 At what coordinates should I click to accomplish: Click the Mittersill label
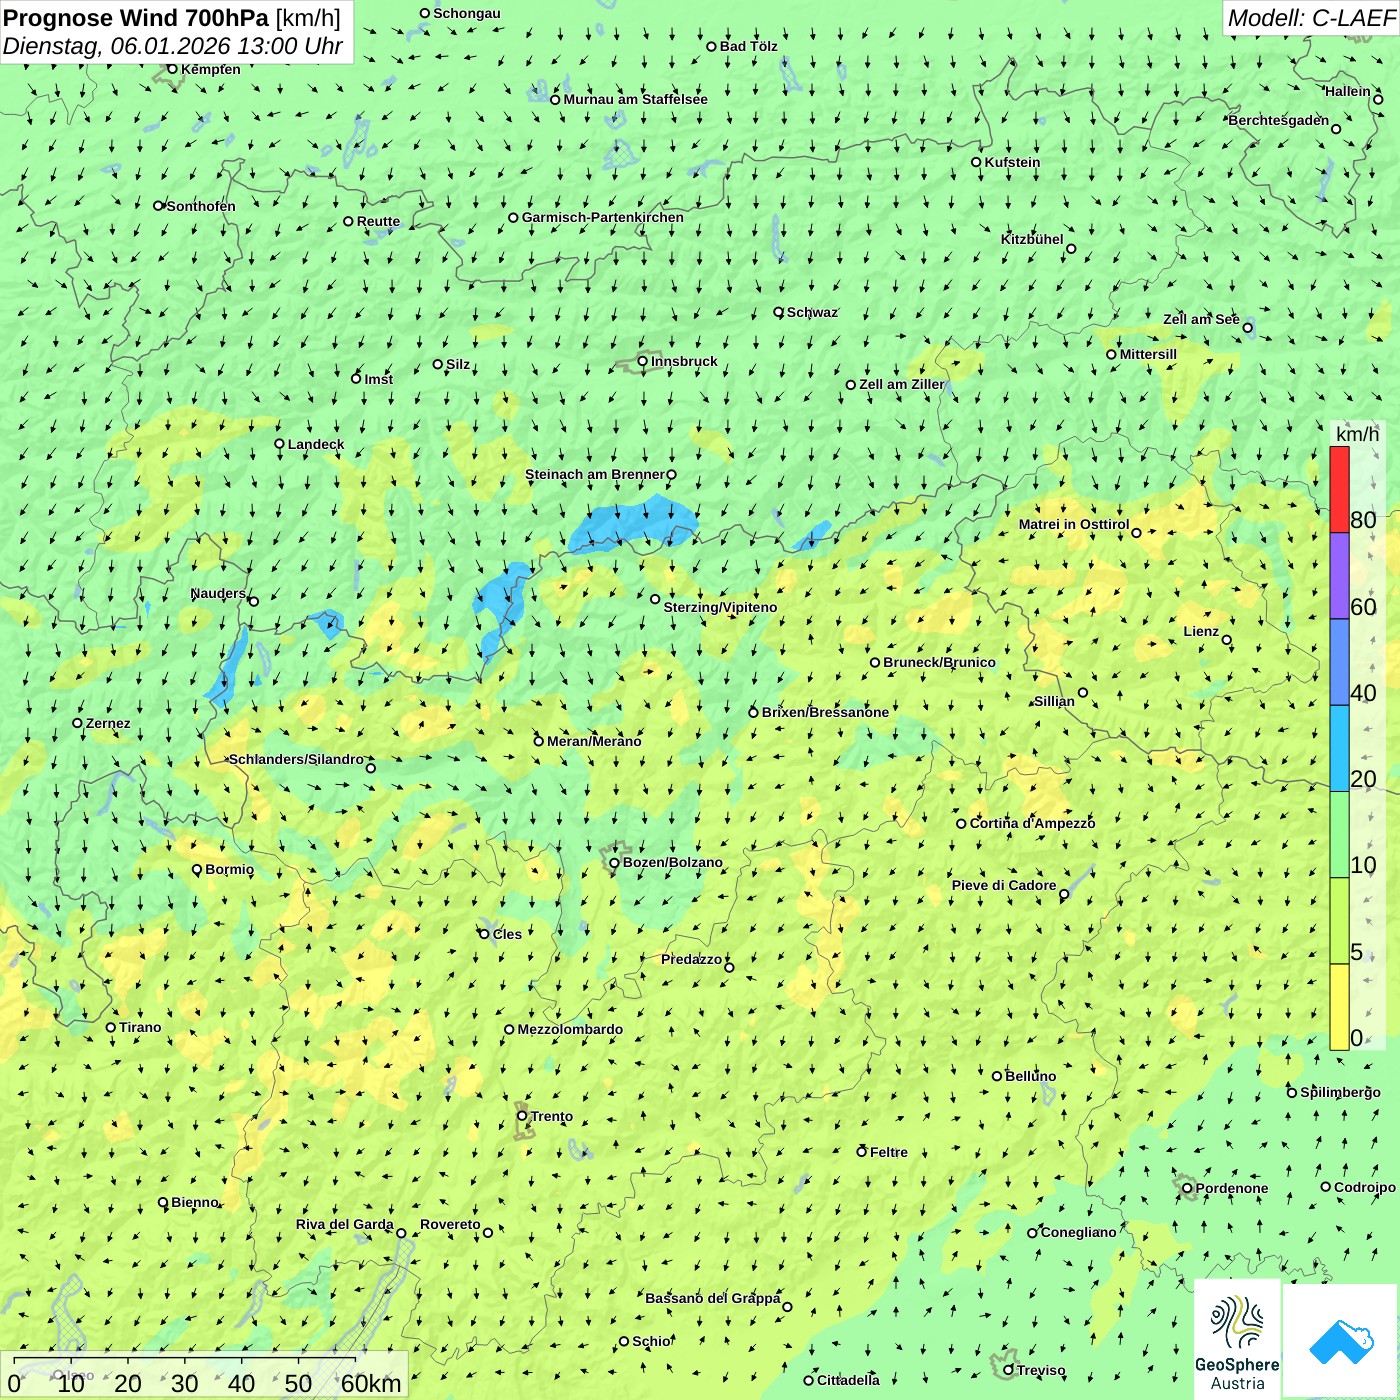(x=1148, y=354)
